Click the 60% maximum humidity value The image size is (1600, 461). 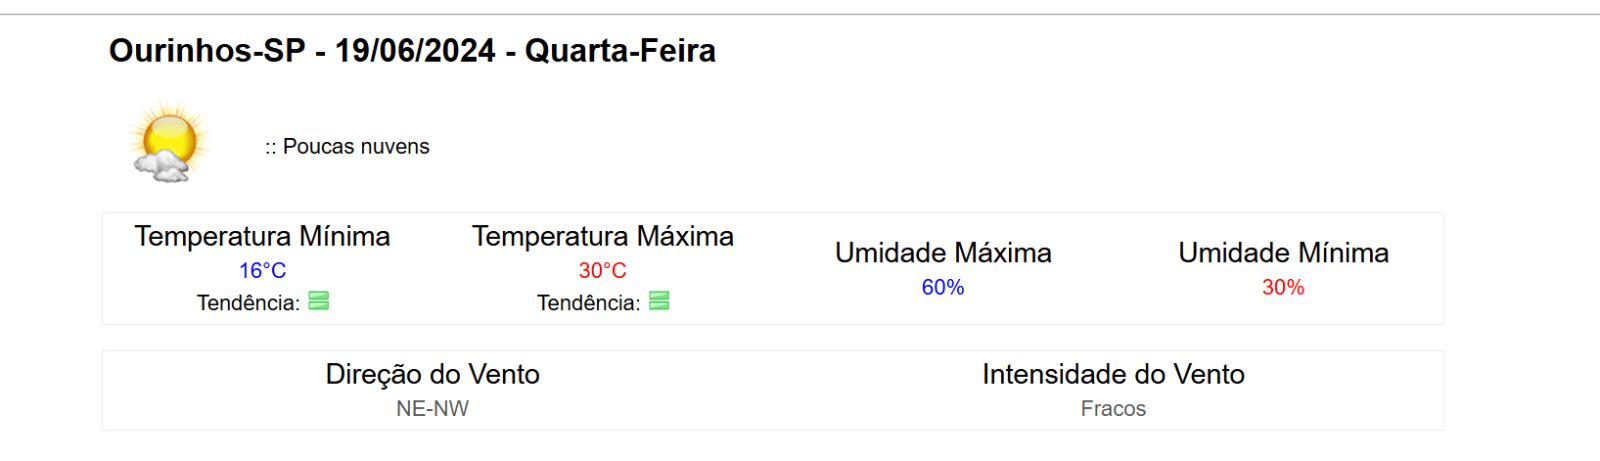tap(943, 287)
